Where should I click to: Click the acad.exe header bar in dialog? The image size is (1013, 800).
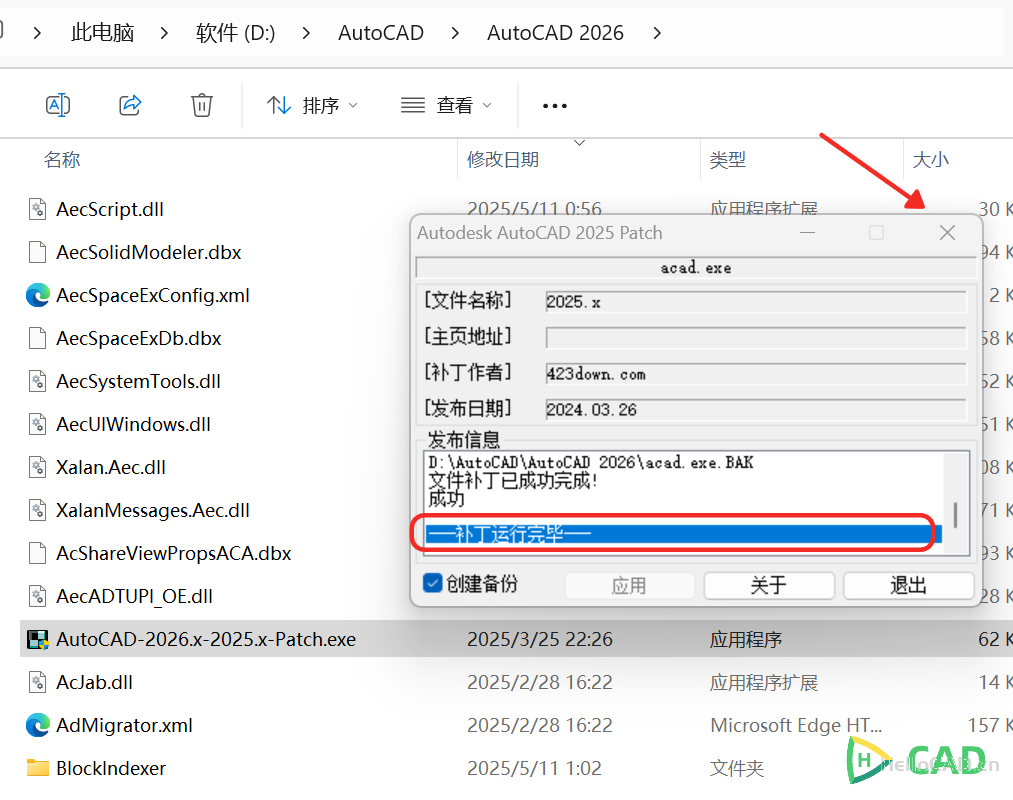pos(696,268)
